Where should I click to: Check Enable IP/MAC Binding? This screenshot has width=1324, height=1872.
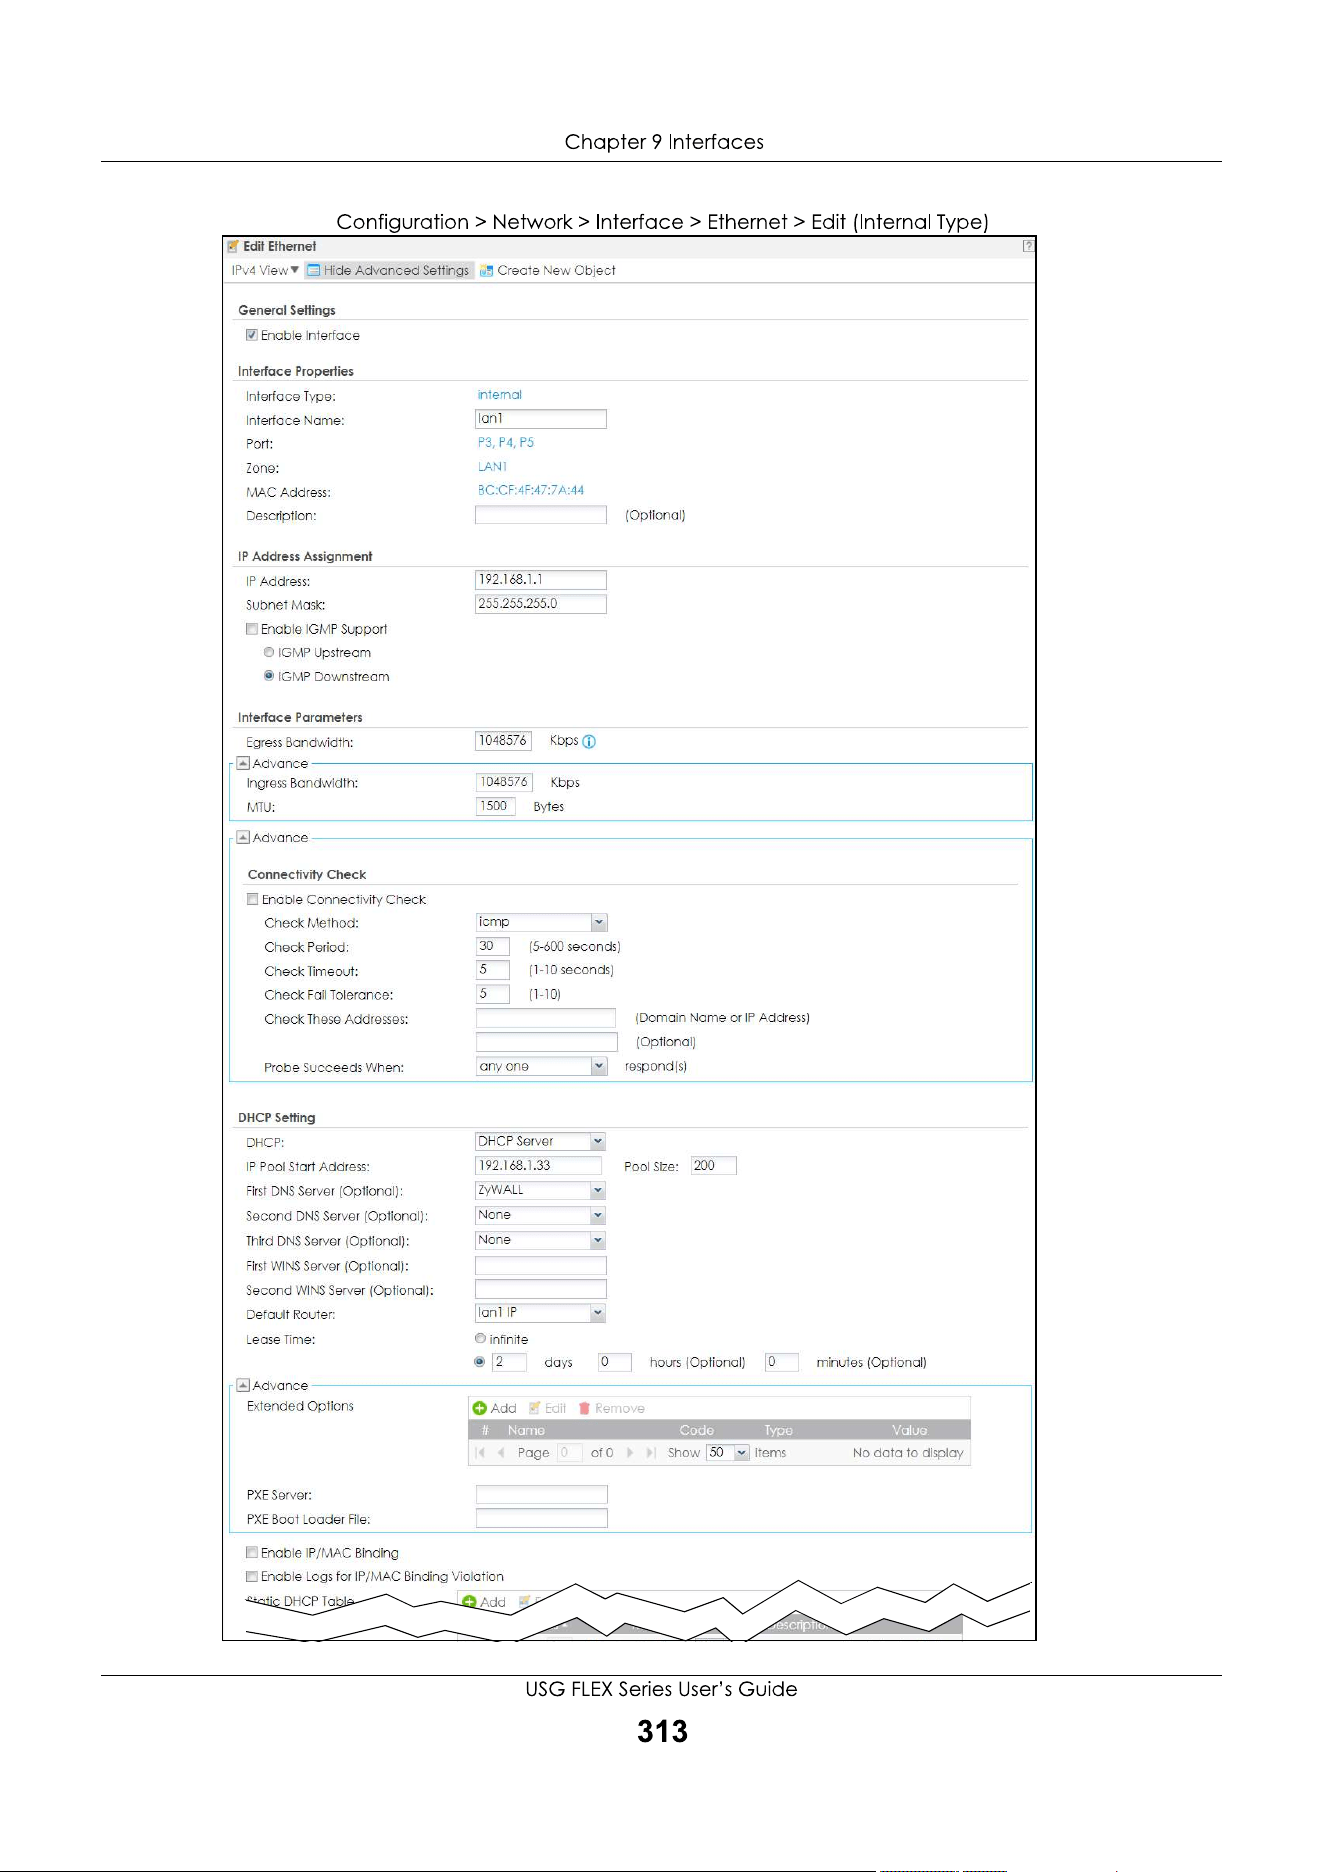pyautogui.click(x=252, y=1552)
